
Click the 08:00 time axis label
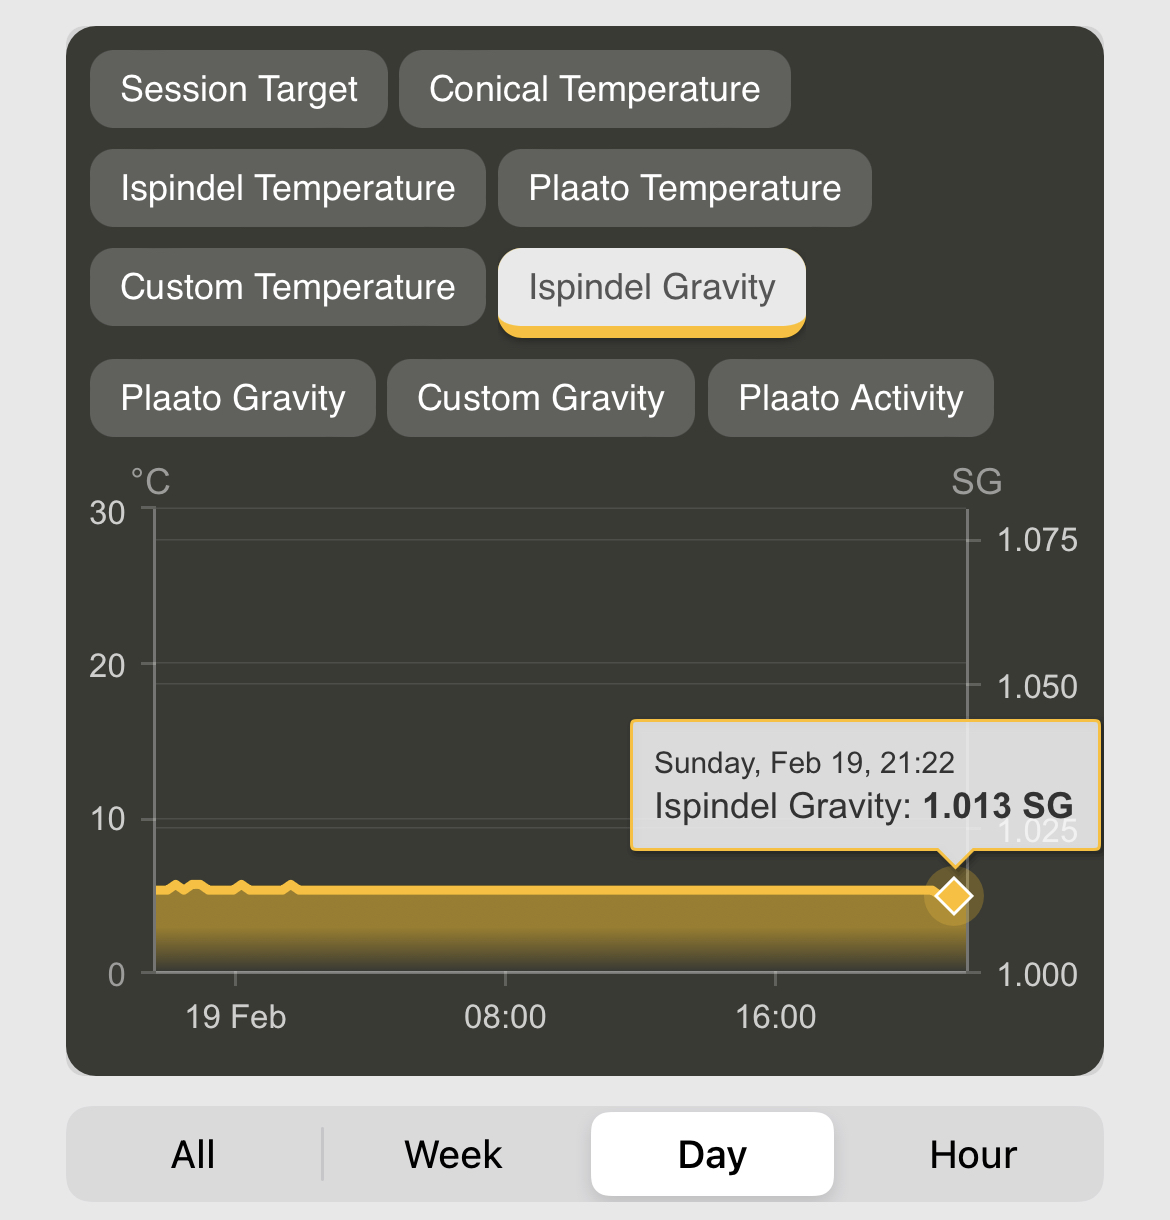(505, 1017)
